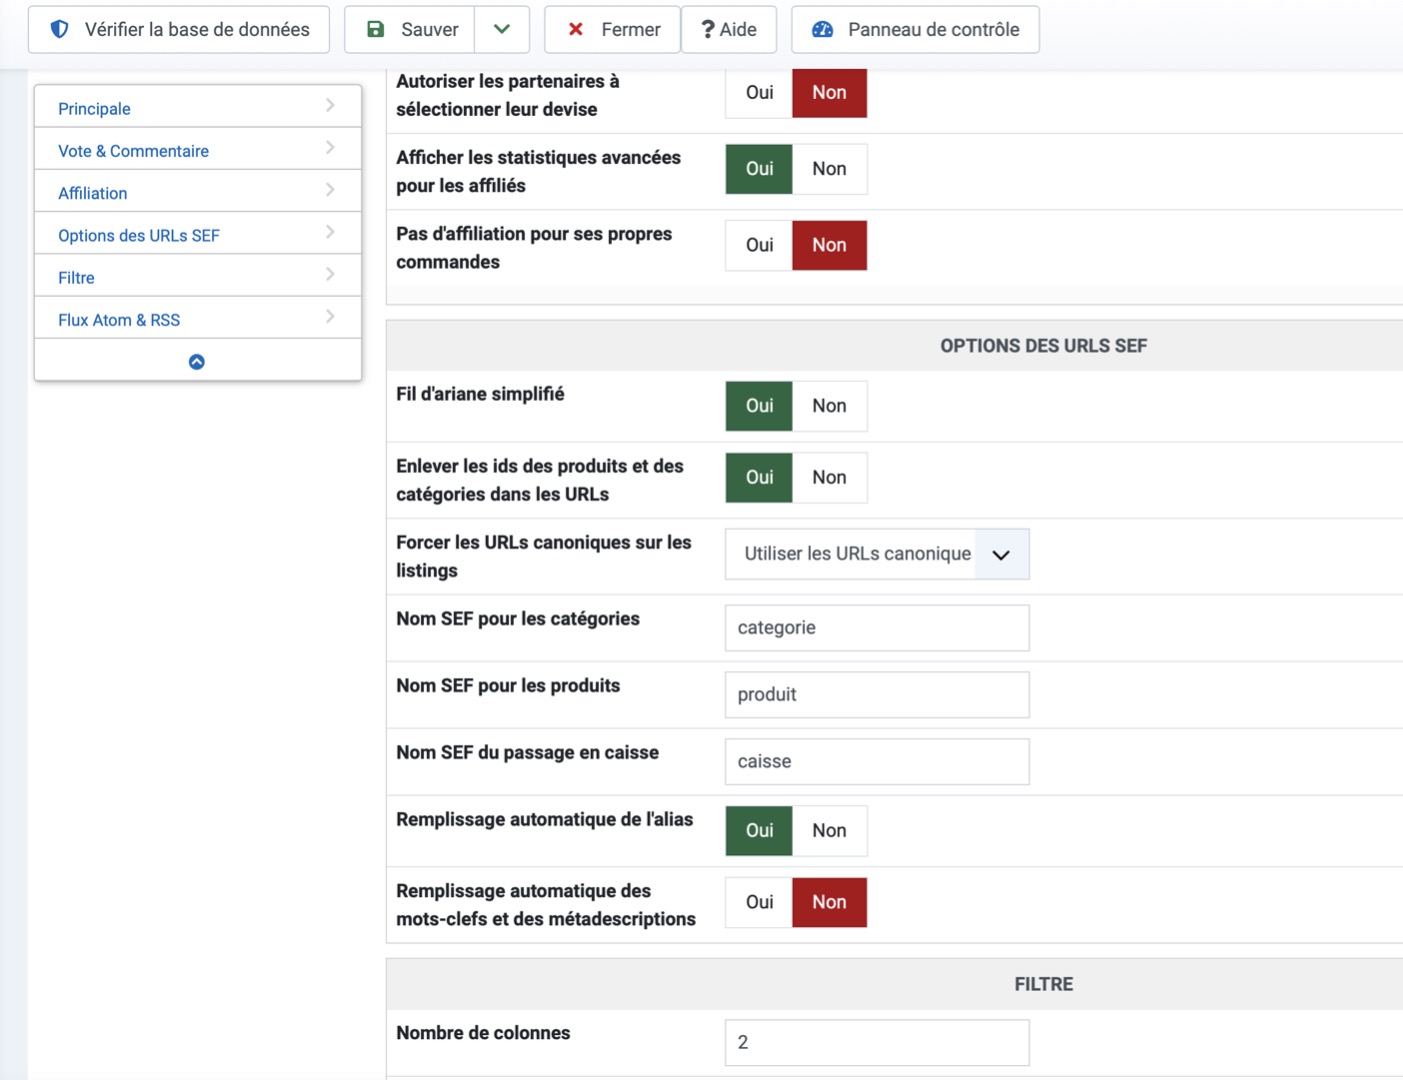Click the shield icon on Vérifier la base
1403x1080 pixels.
(60, 29)
